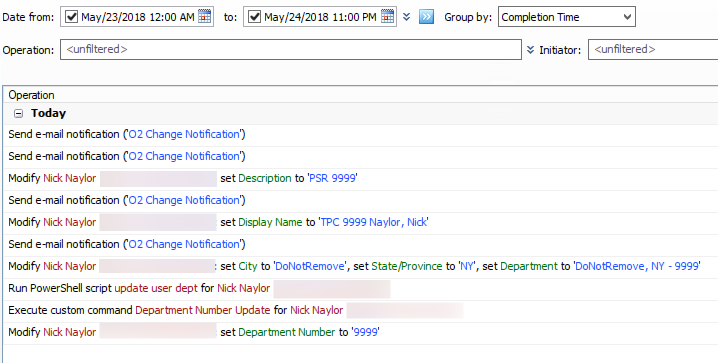Expand the date range options chevron

tap(407, 17)
